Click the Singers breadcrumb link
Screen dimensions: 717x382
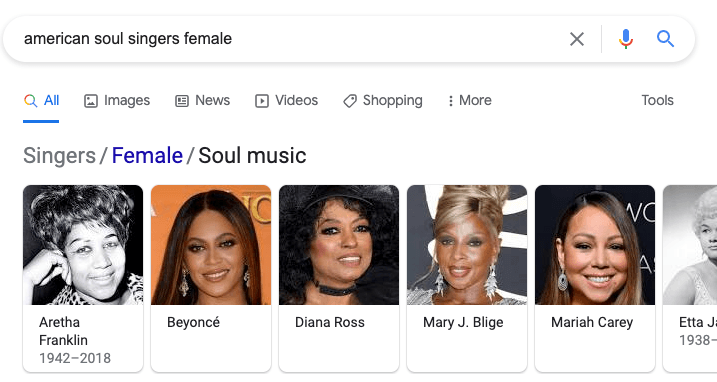[x=59, y=156]
